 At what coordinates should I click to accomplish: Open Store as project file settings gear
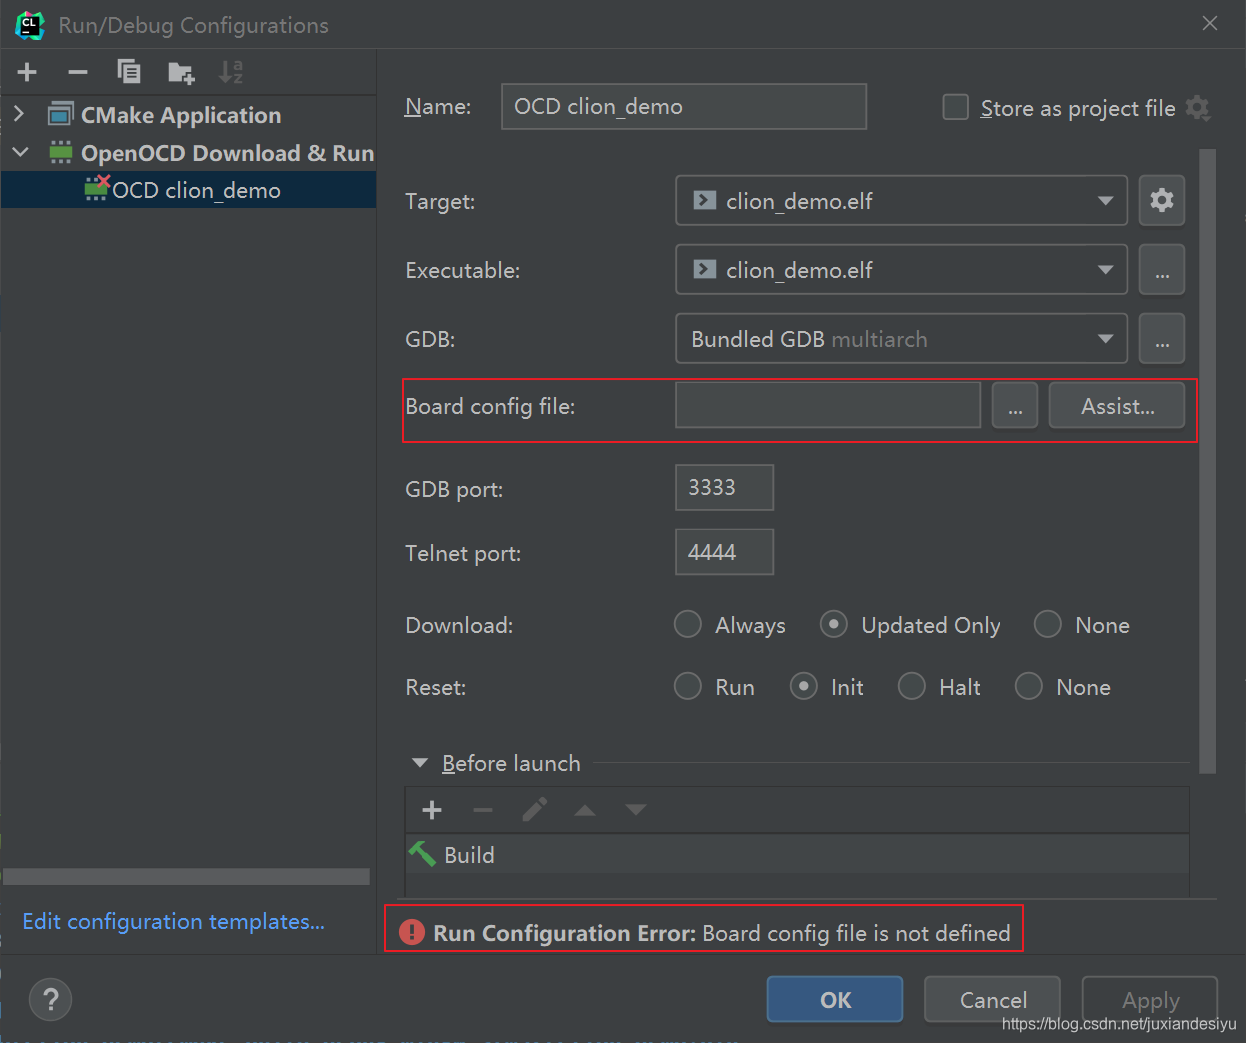click(1197, 108)
